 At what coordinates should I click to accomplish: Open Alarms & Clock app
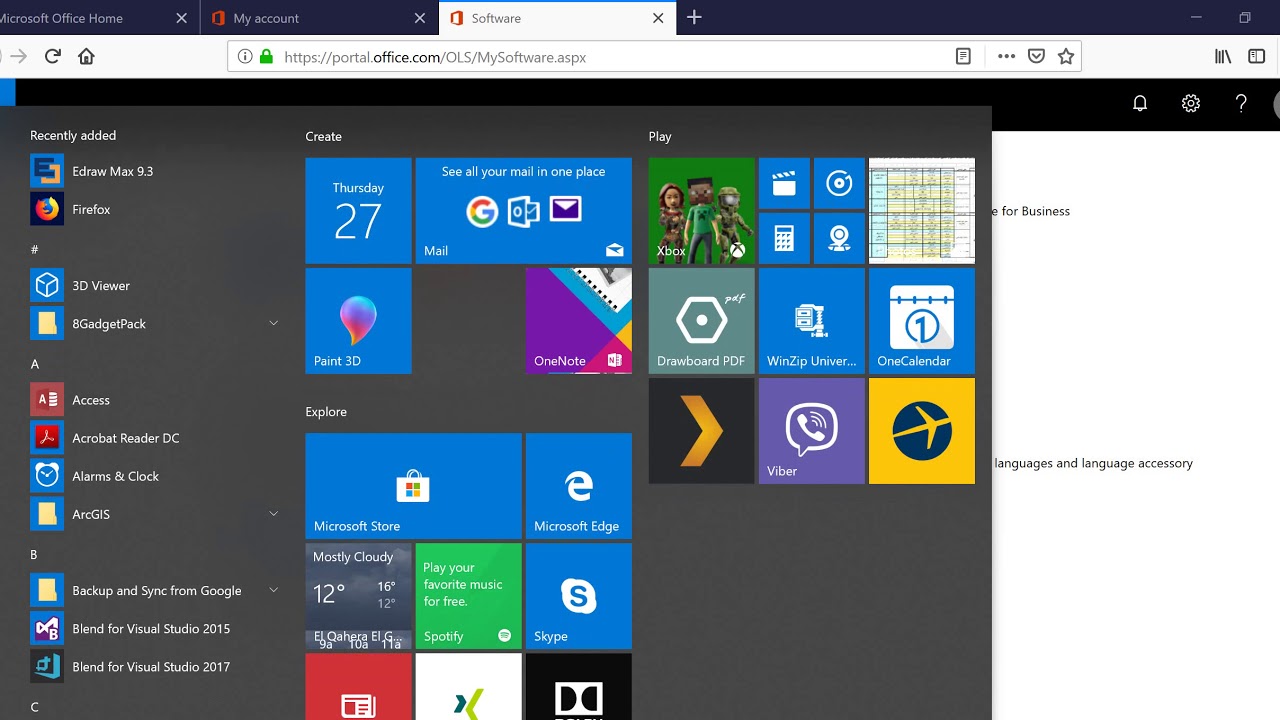pyautogui.click(x=155, y=476)
